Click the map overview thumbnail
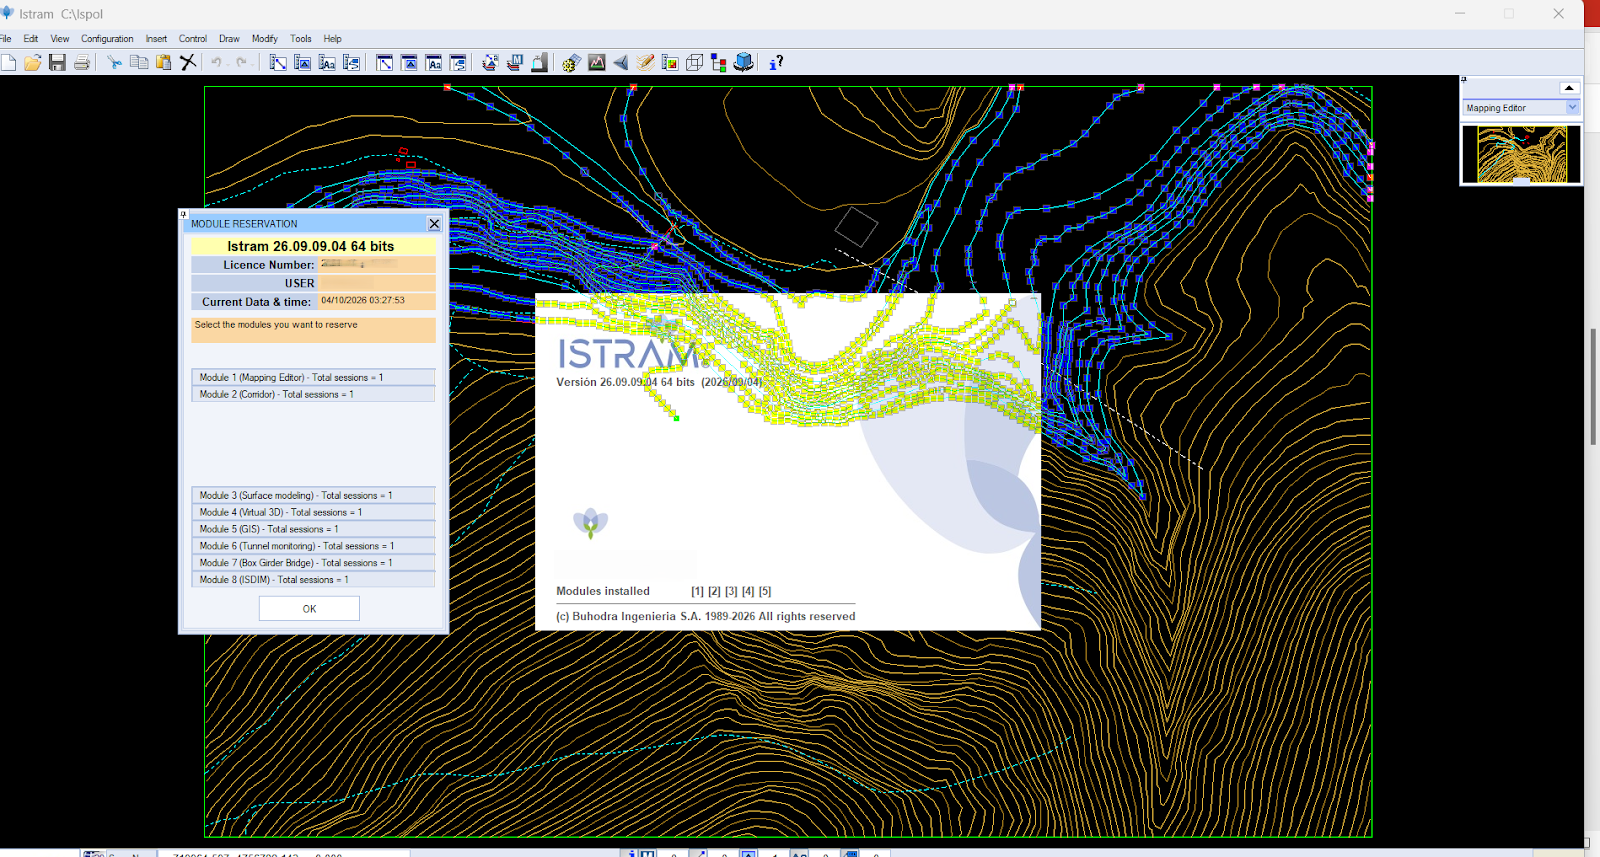This screenshot has width=1600, height=857. [1521, 154]
